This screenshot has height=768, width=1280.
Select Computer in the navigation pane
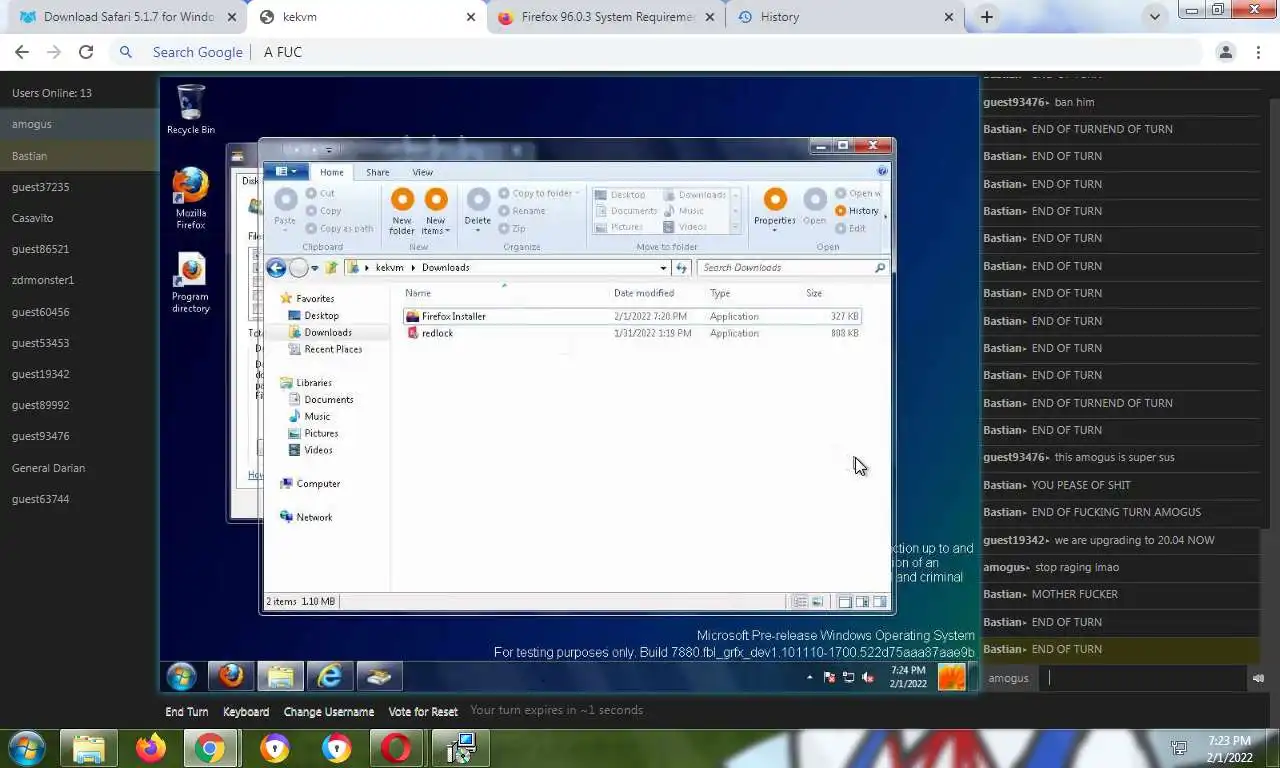[x=311, y=483]
